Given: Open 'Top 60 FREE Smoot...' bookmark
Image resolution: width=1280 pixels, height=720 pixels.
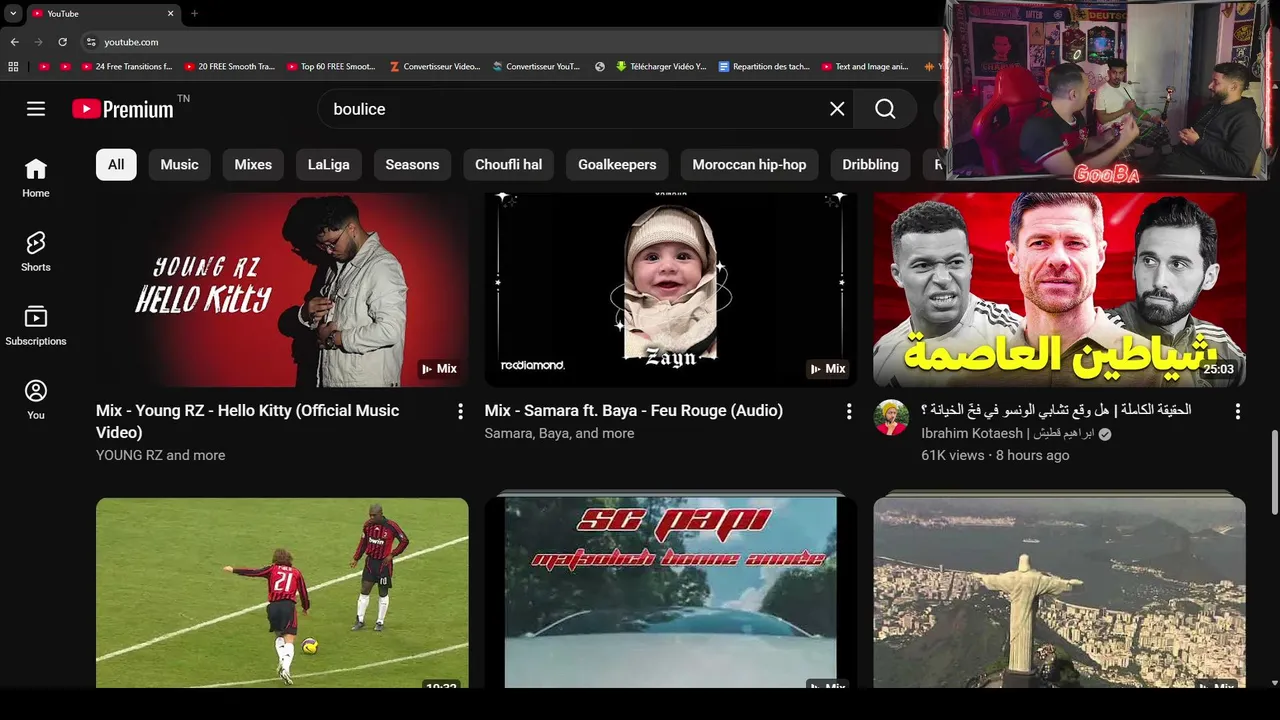Looking at the screenshot, I should pos(332,67).
